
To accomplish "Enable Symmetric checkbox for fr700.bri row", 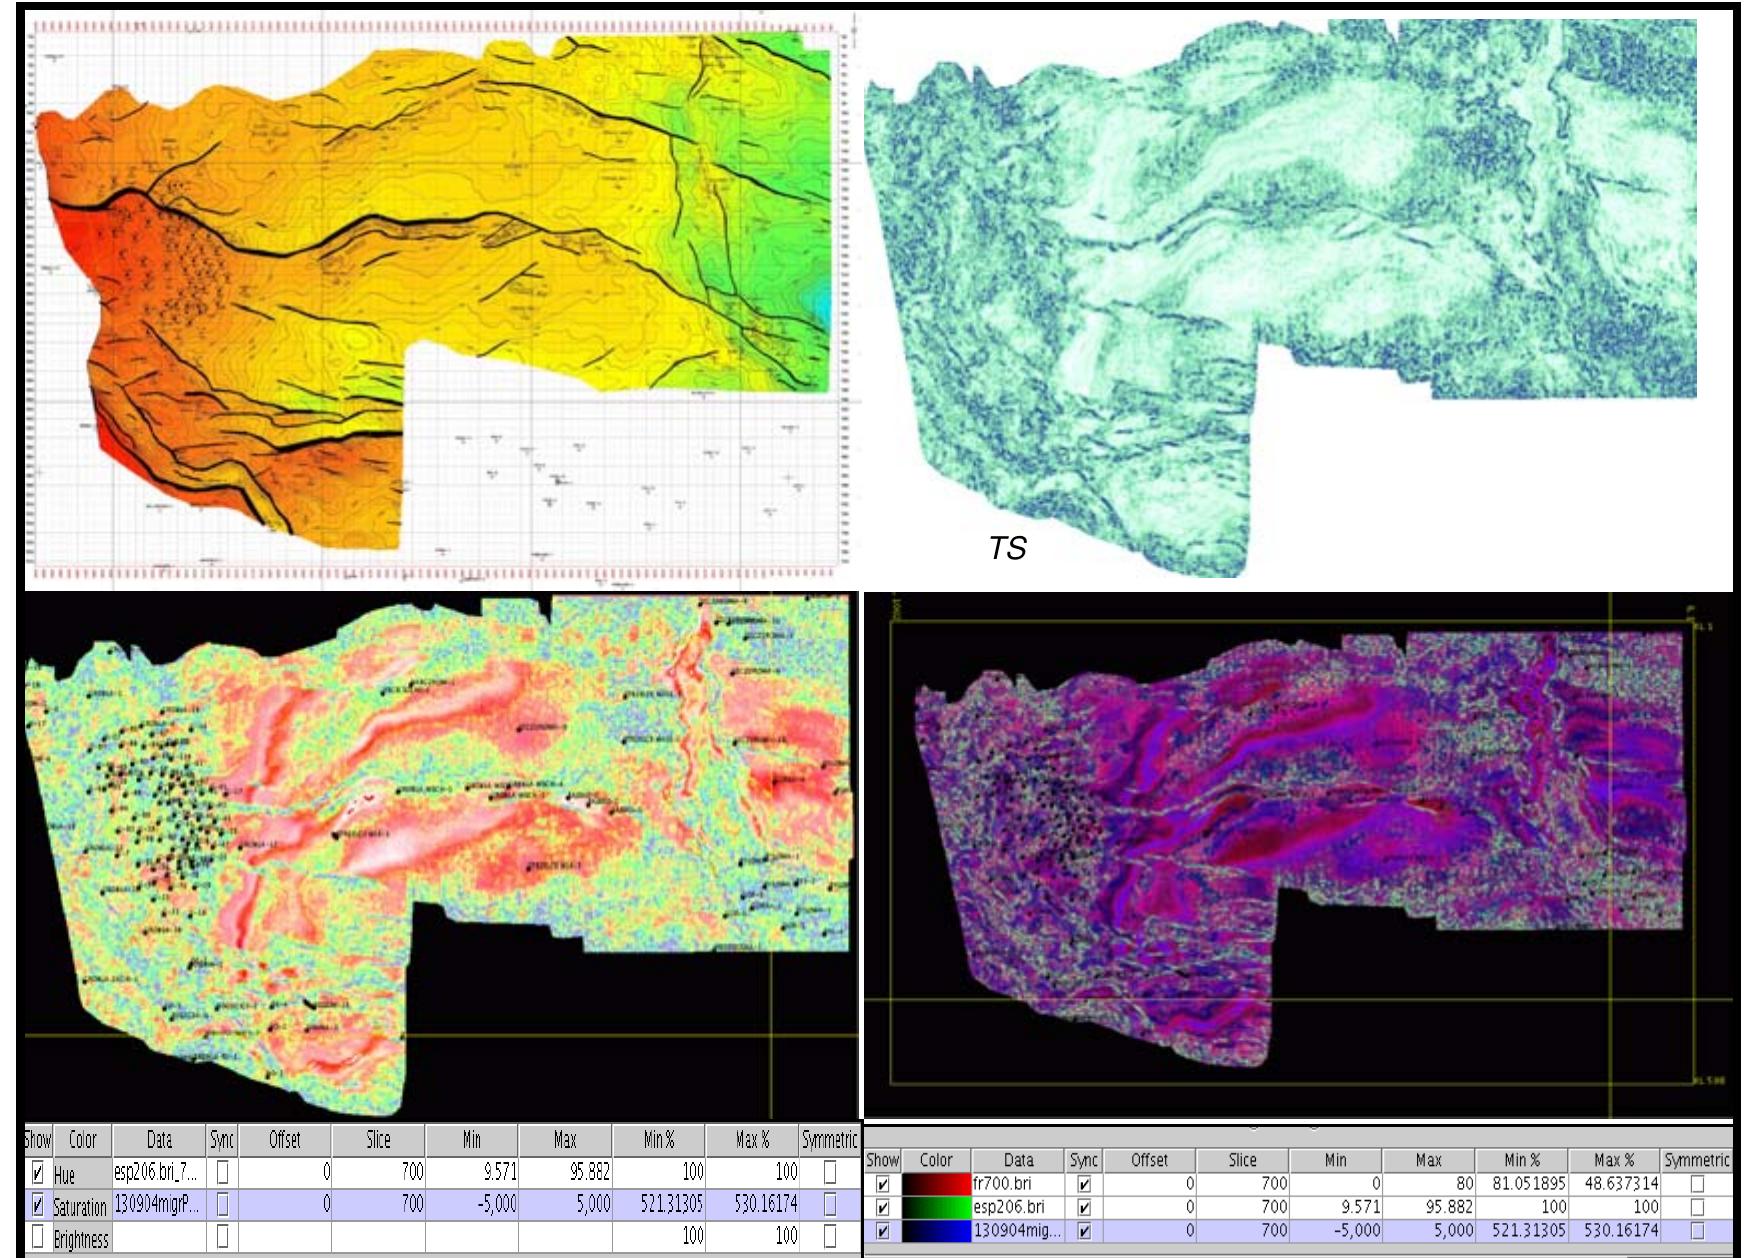I will click(1697, 1184).
